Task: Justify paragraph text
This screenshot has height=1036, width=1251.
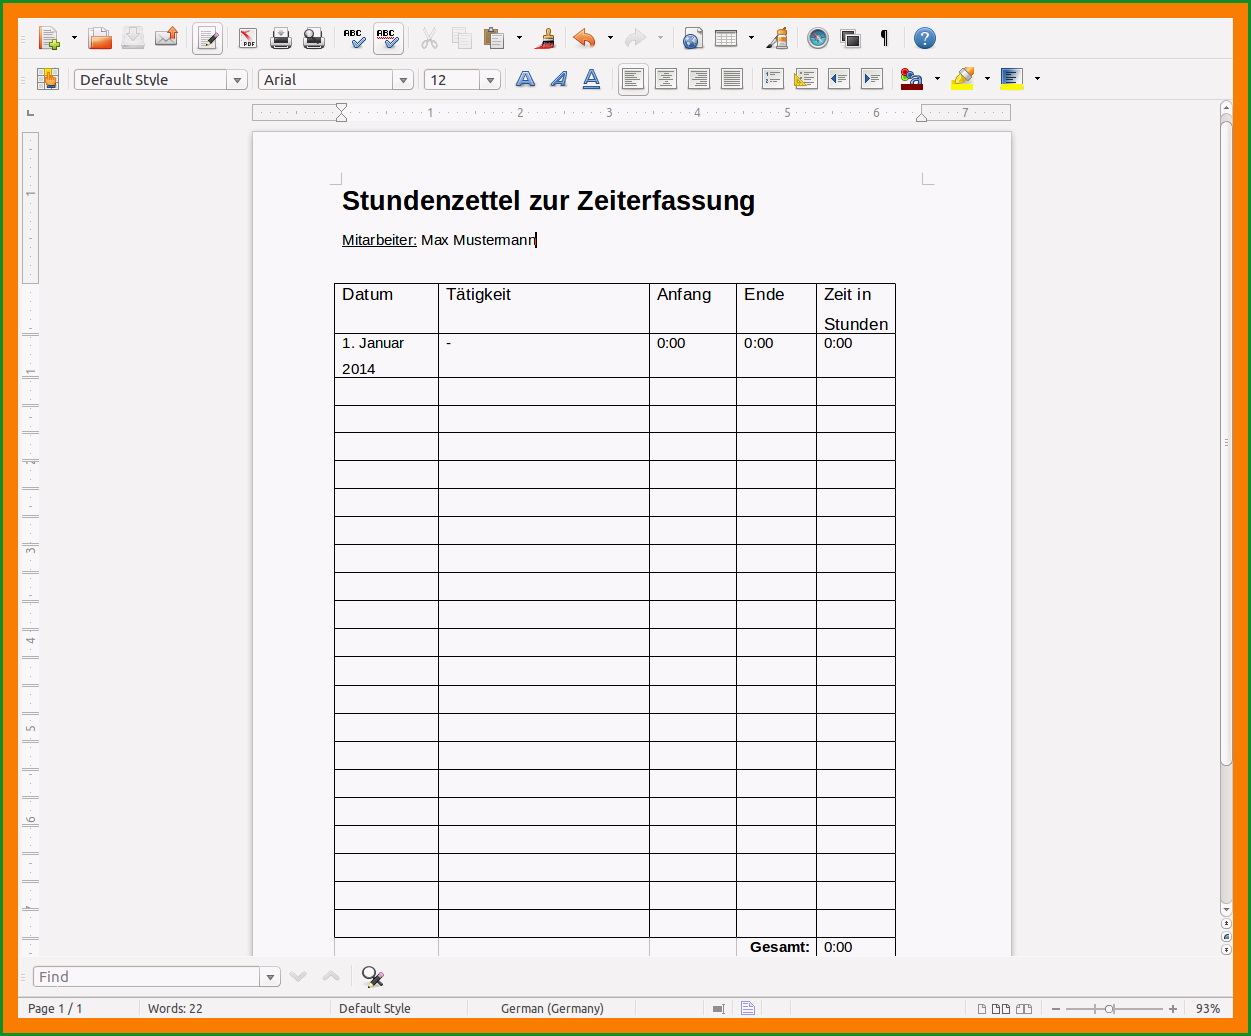Action: tap(732, 79)
